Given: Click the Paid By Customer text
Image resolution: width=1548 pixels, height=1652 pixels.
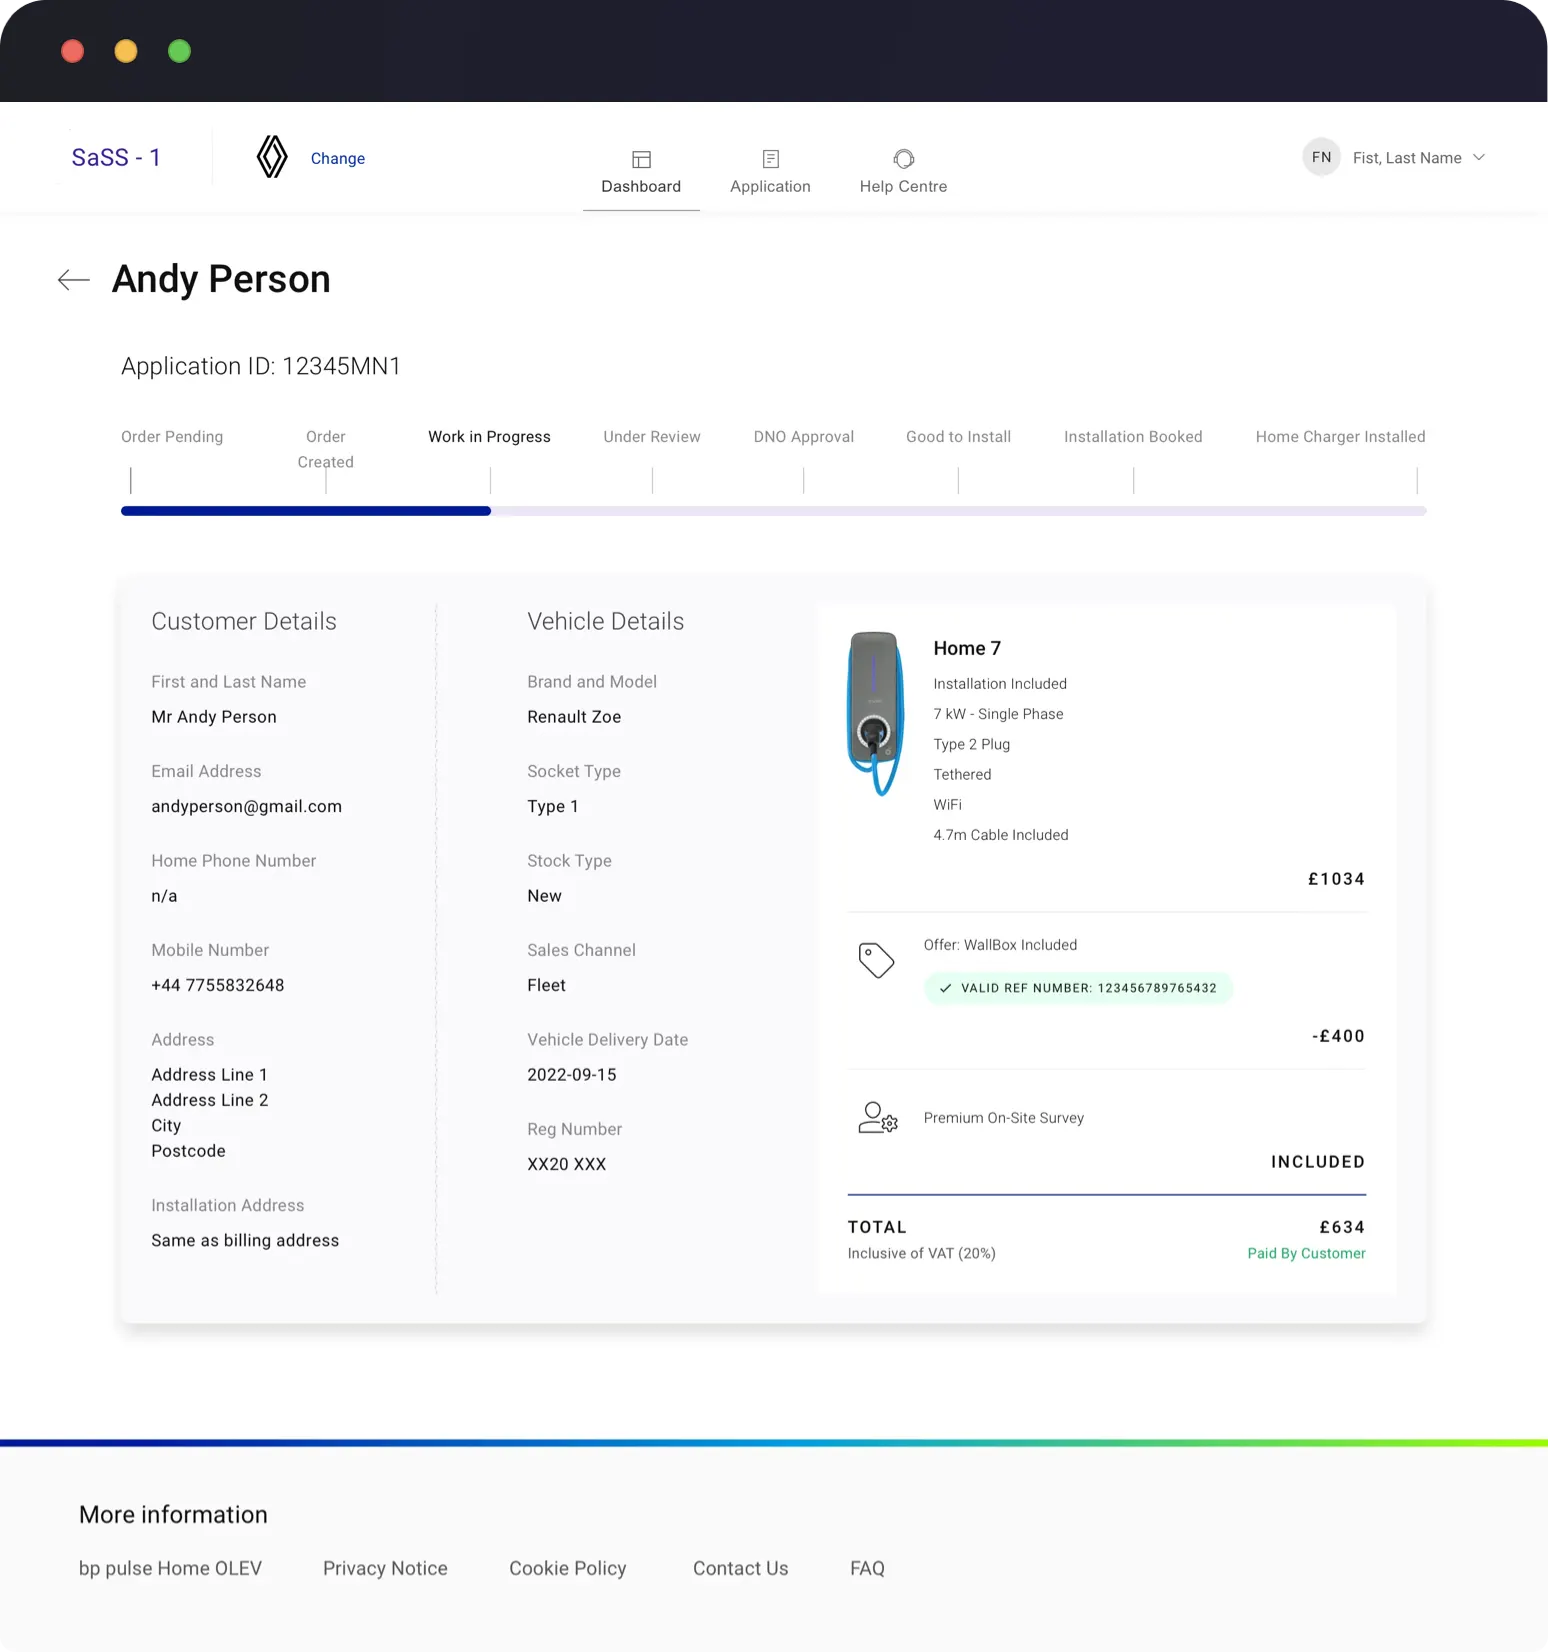Looking at the screenshot, I should click(x=1306, y=1253).
